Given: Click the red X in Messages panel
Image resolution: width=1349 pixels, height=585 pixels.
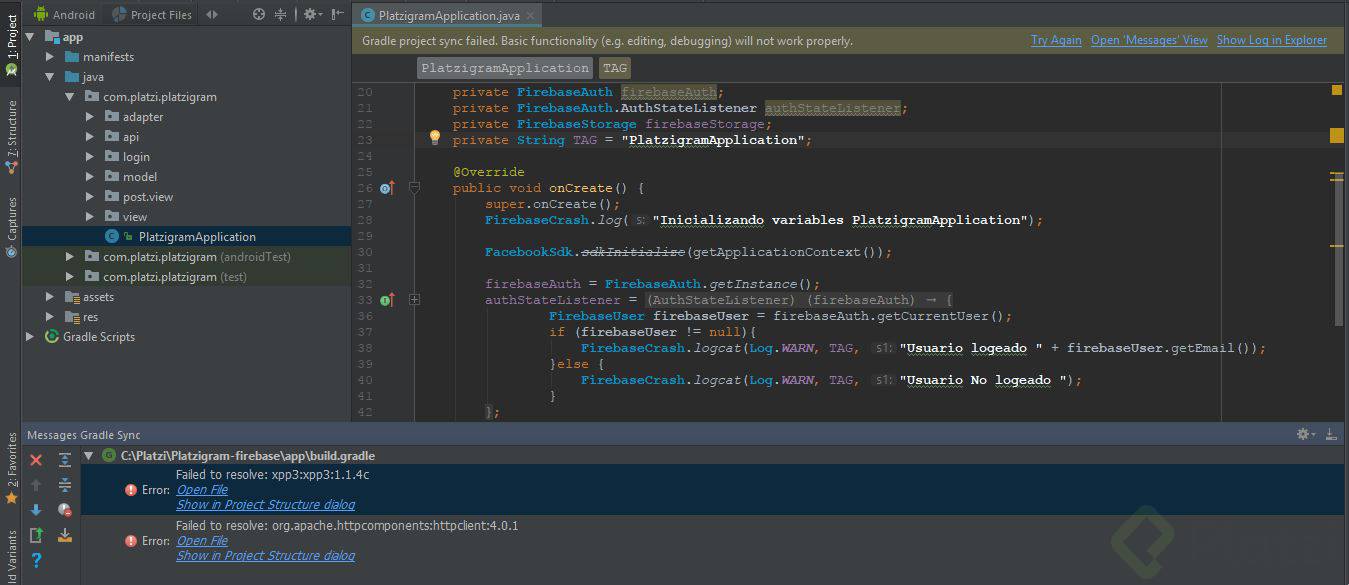Looking at the screenshot, I should click(x=36, y=460).
